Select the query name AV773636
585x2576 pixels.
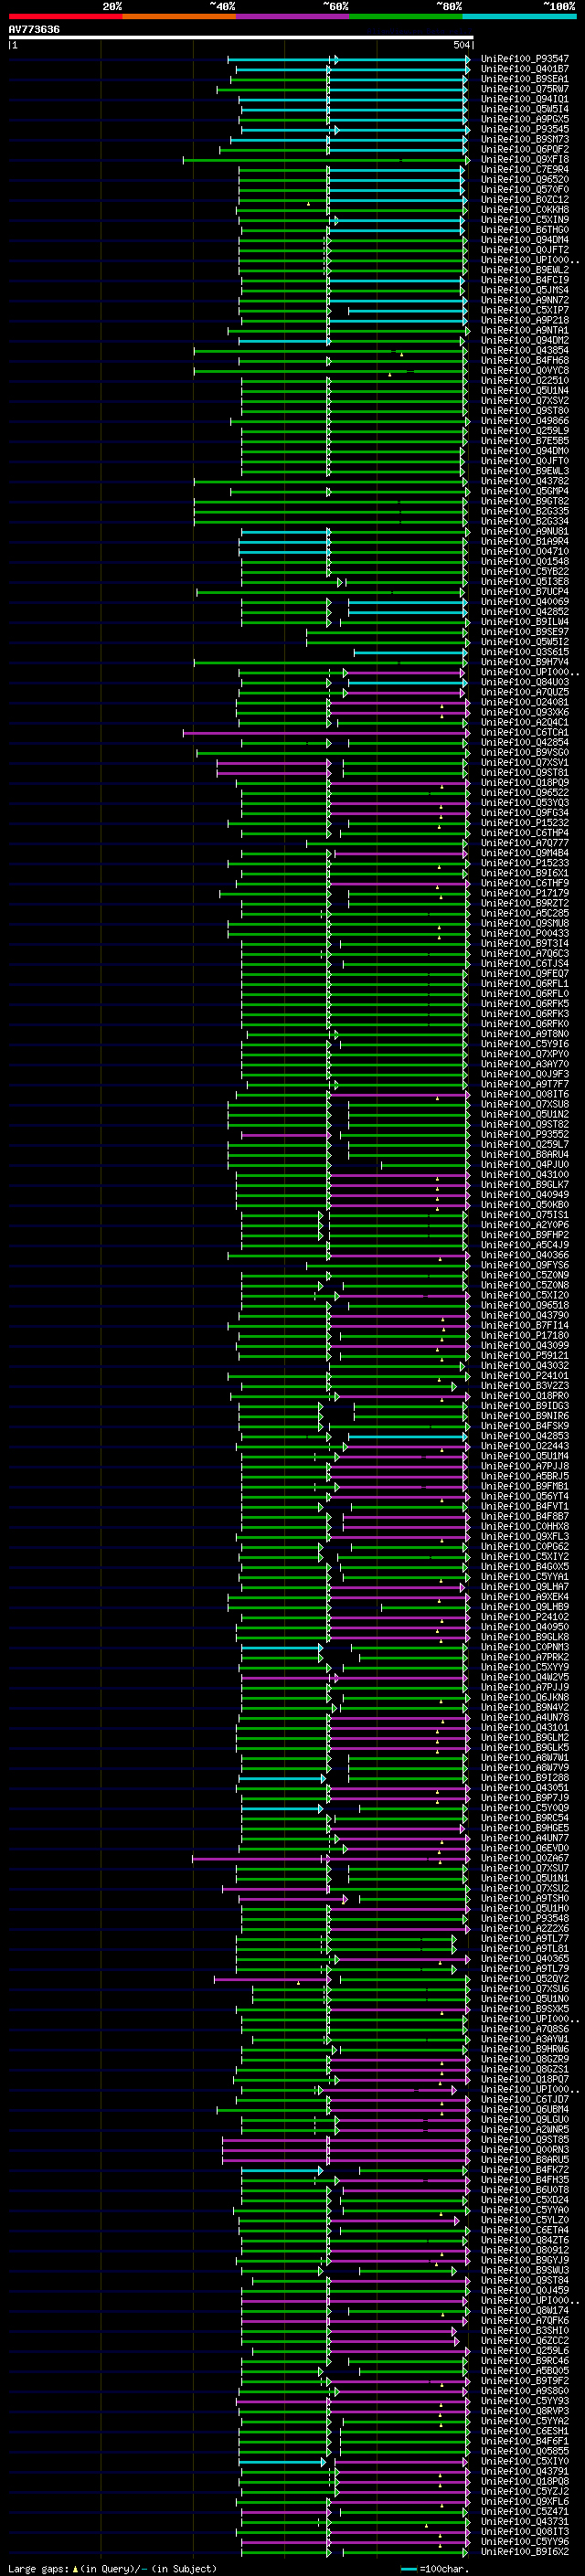(x=34, y=29)
